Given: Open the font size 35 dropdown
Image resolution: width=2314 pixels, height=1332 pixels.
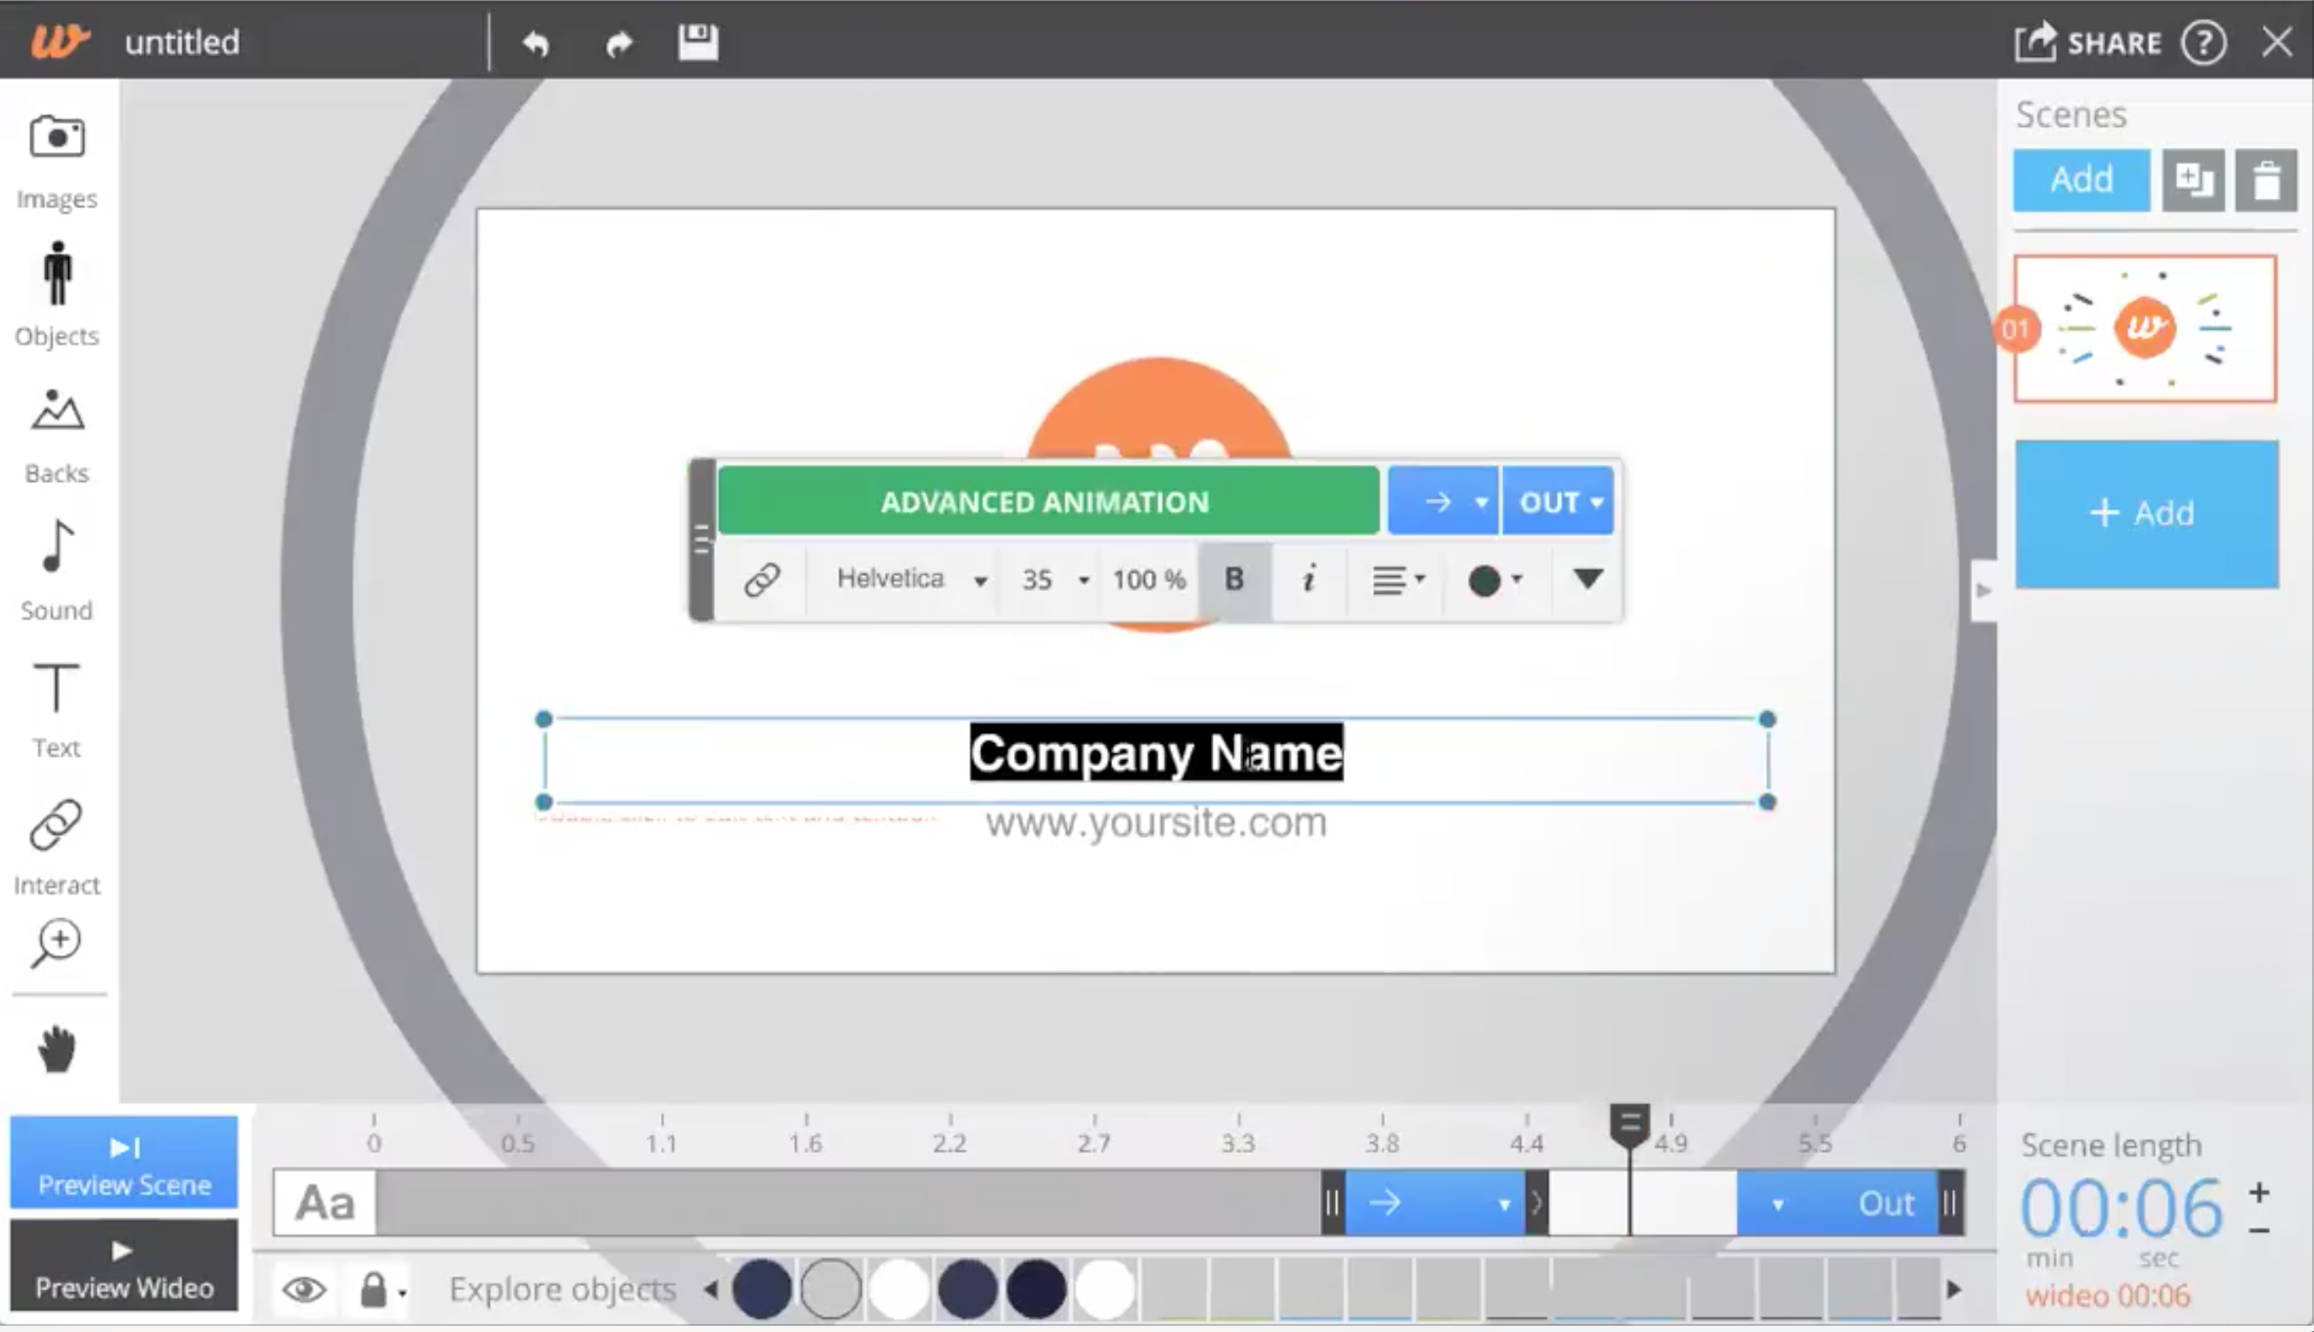Looking at the screenshot, I should click(1050, 578).
